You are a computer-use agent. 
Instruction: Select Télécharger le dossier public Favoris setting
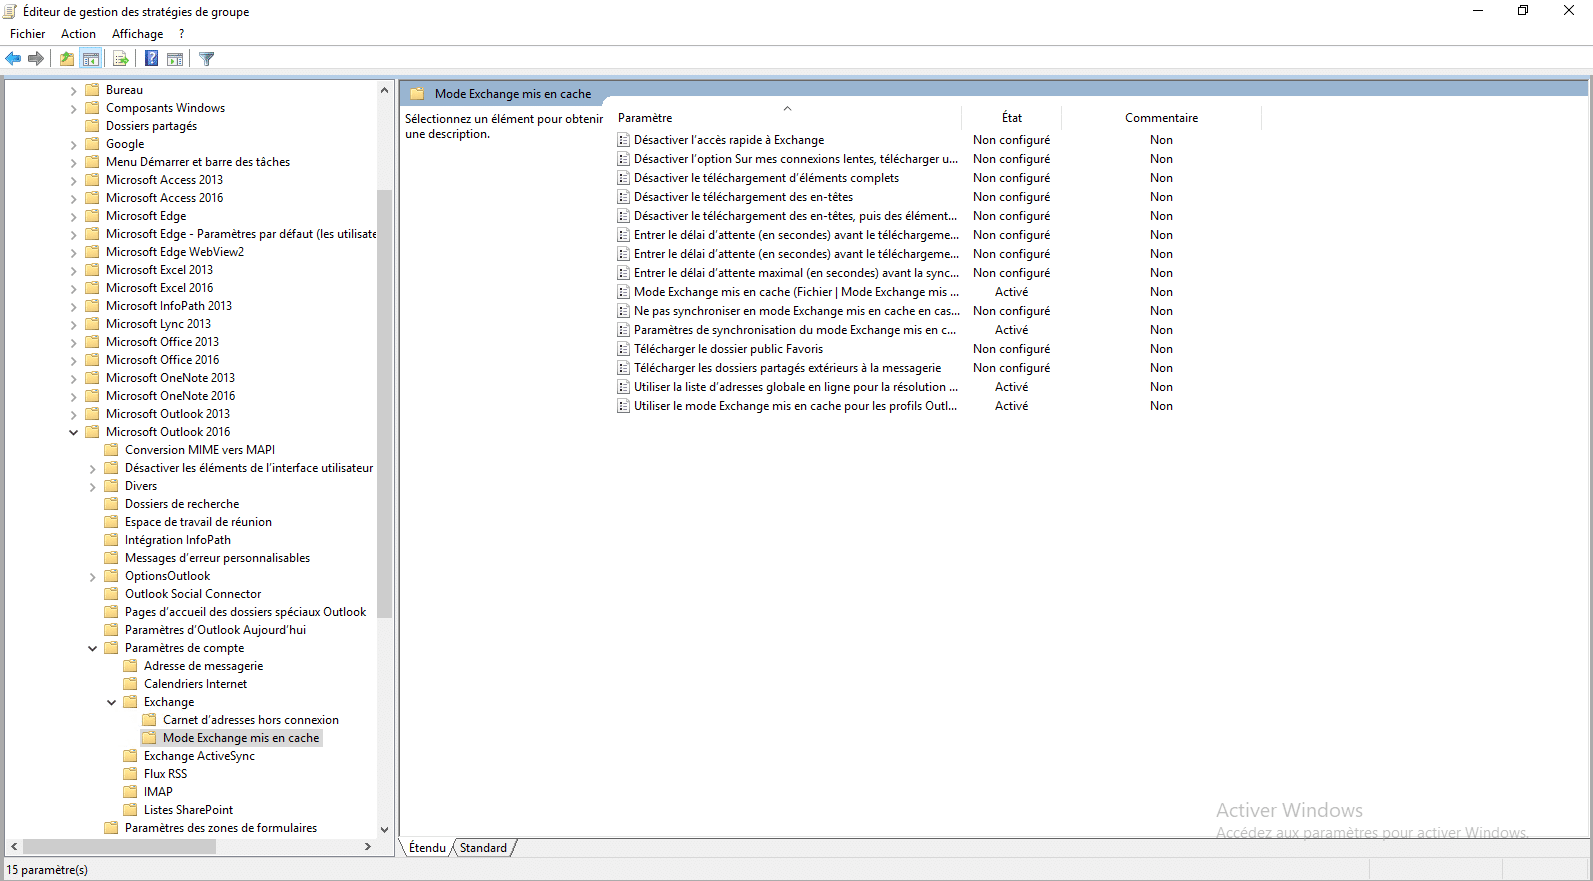(728, 349)
